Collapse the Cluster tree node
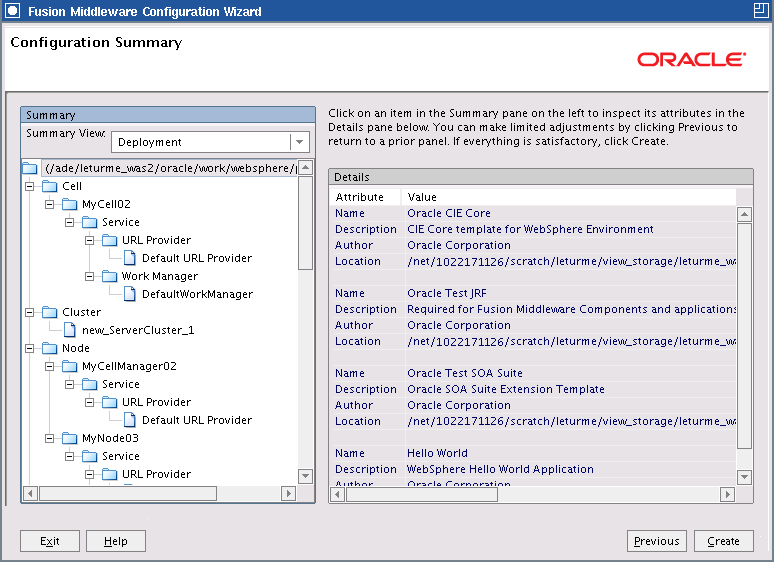The height and width of the screenshot is (562, 774). (x=30, y=312)
